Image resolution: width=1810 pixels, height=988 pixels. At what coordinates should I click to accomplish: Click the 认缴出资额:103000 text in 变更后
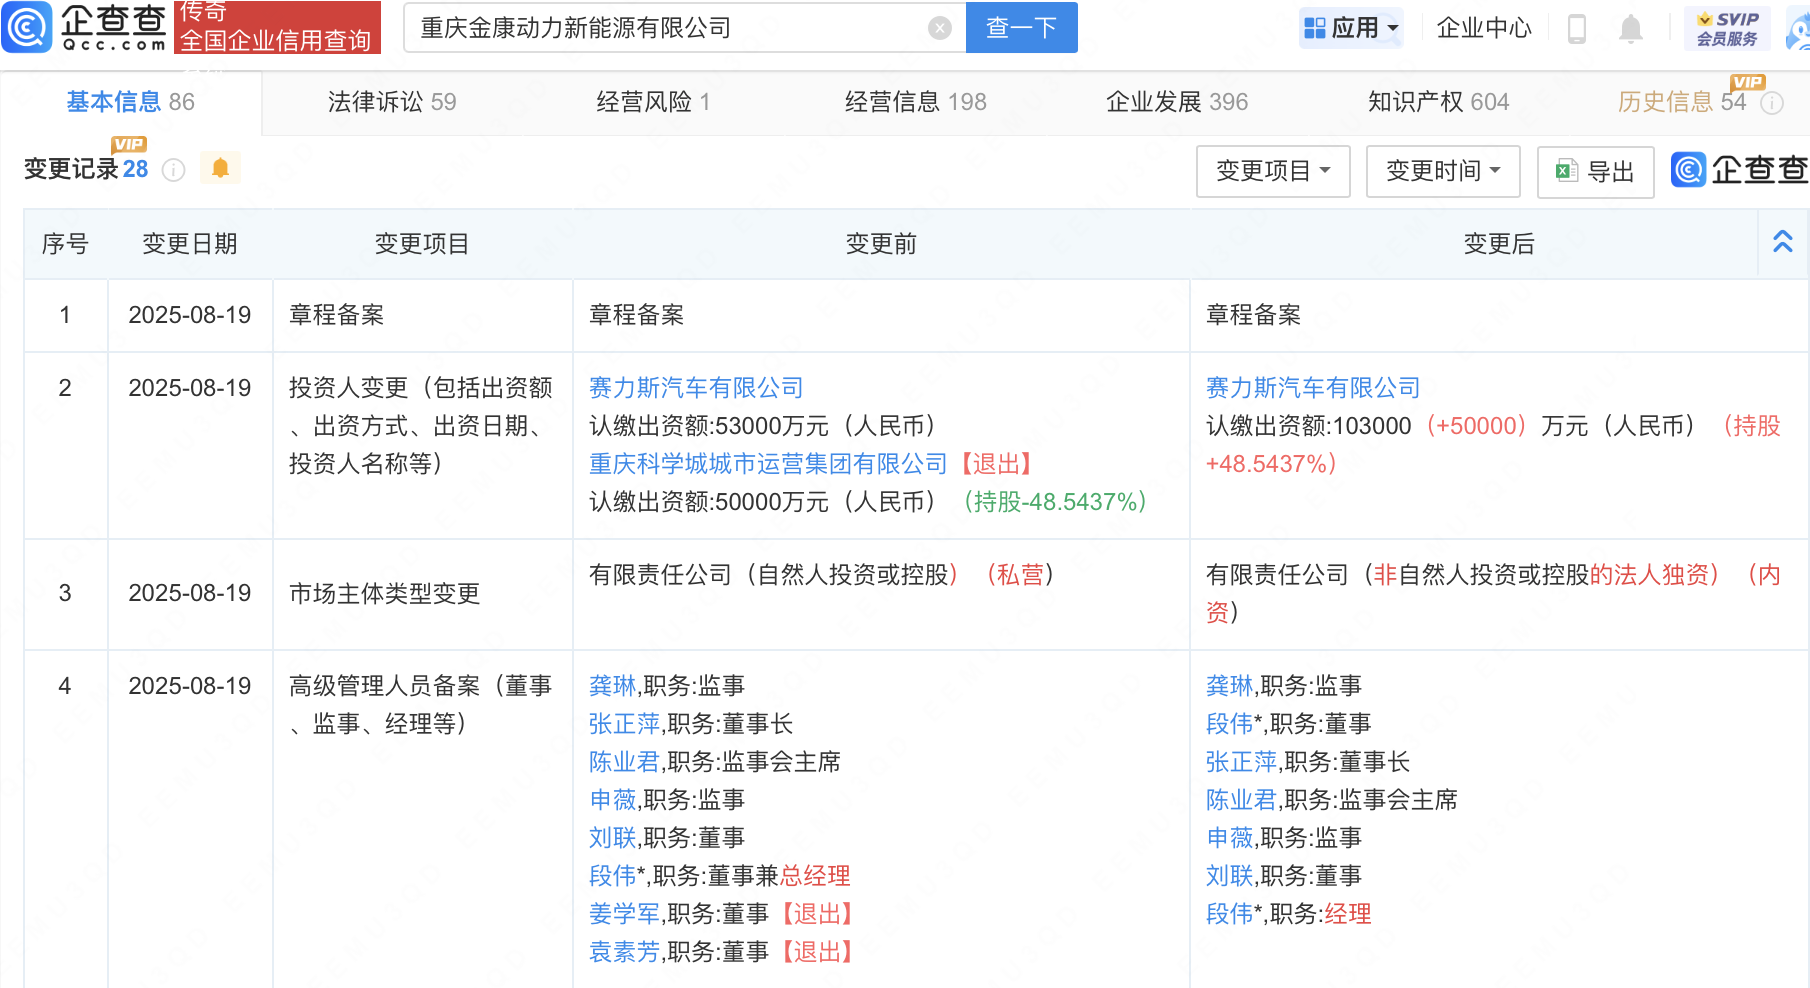[1309, 426]
